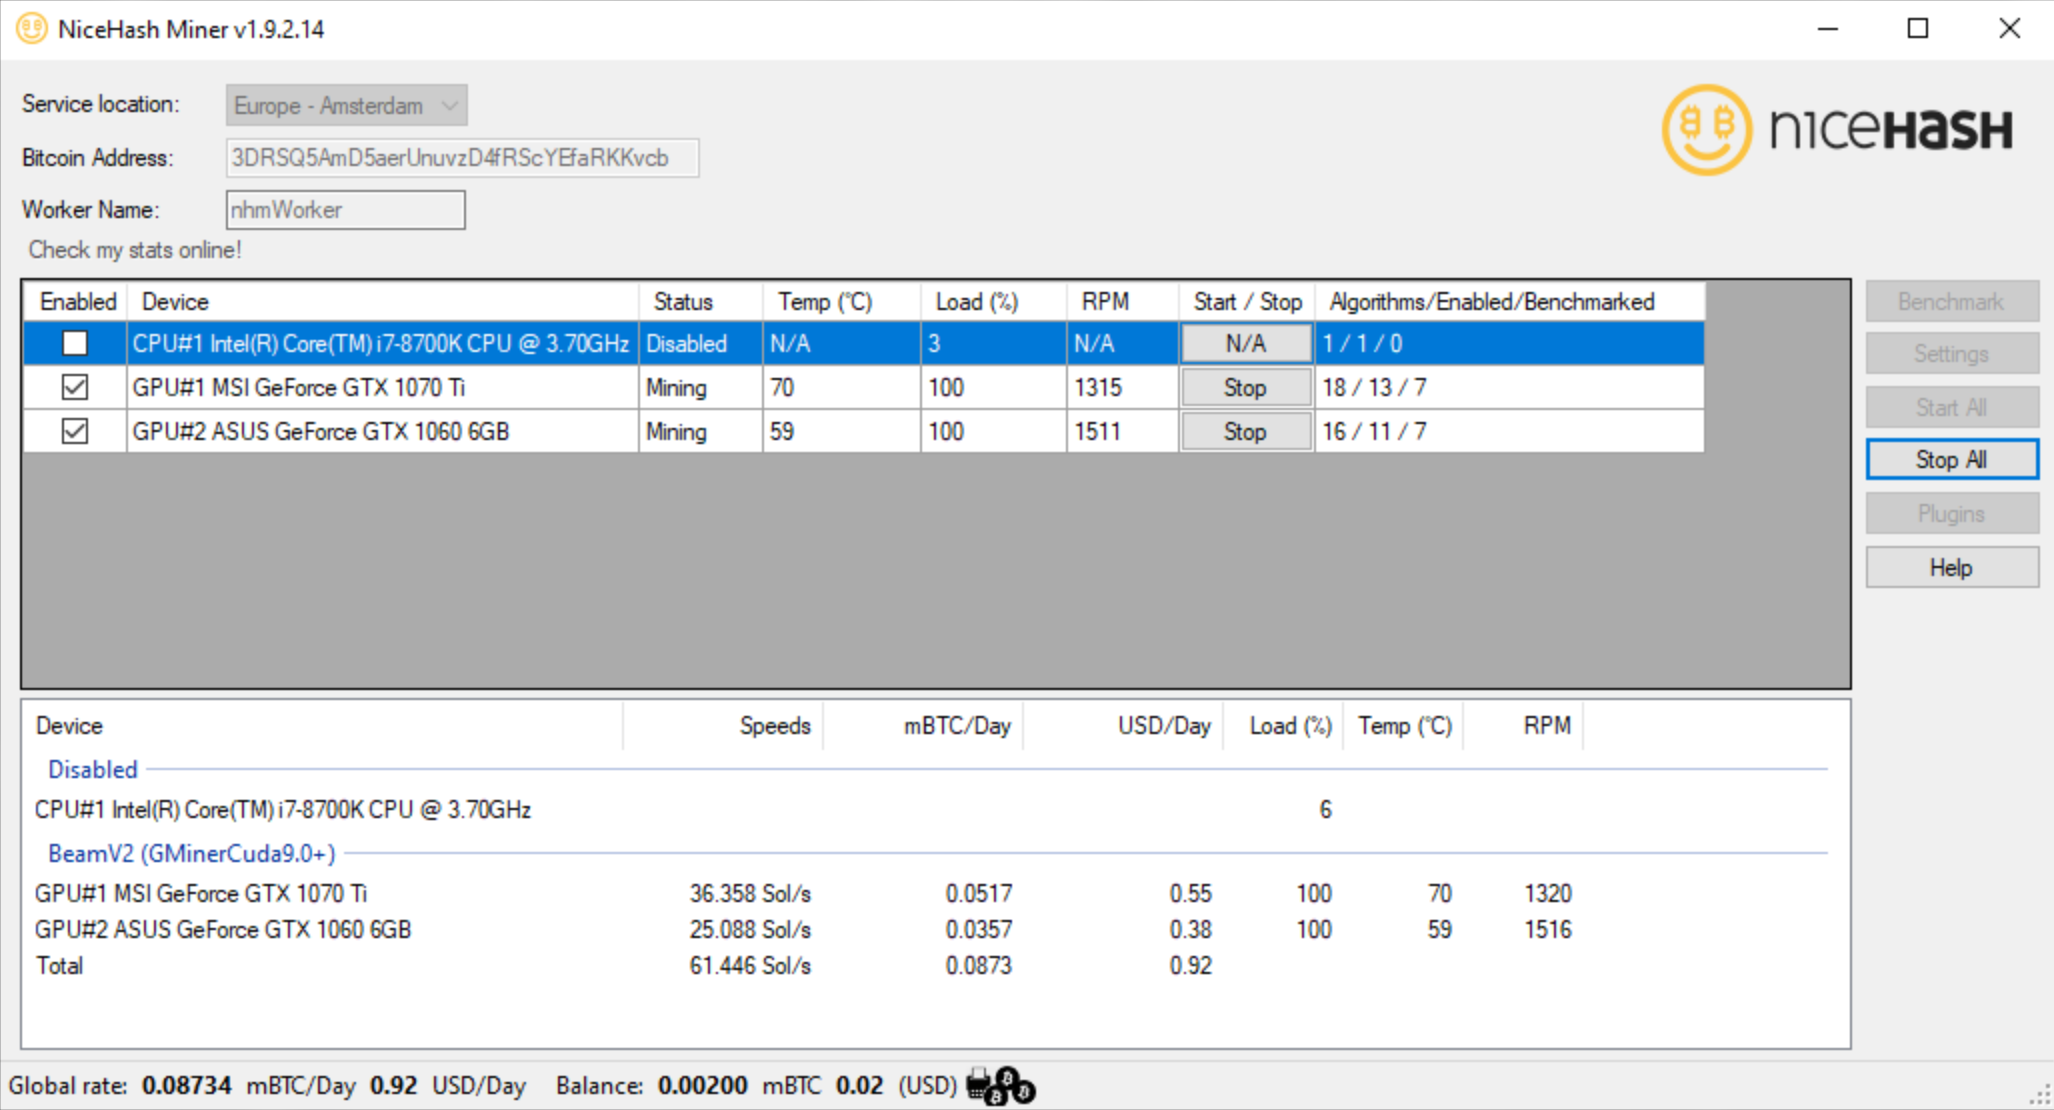Close the NiceHash Miner window

[2010, 29]
